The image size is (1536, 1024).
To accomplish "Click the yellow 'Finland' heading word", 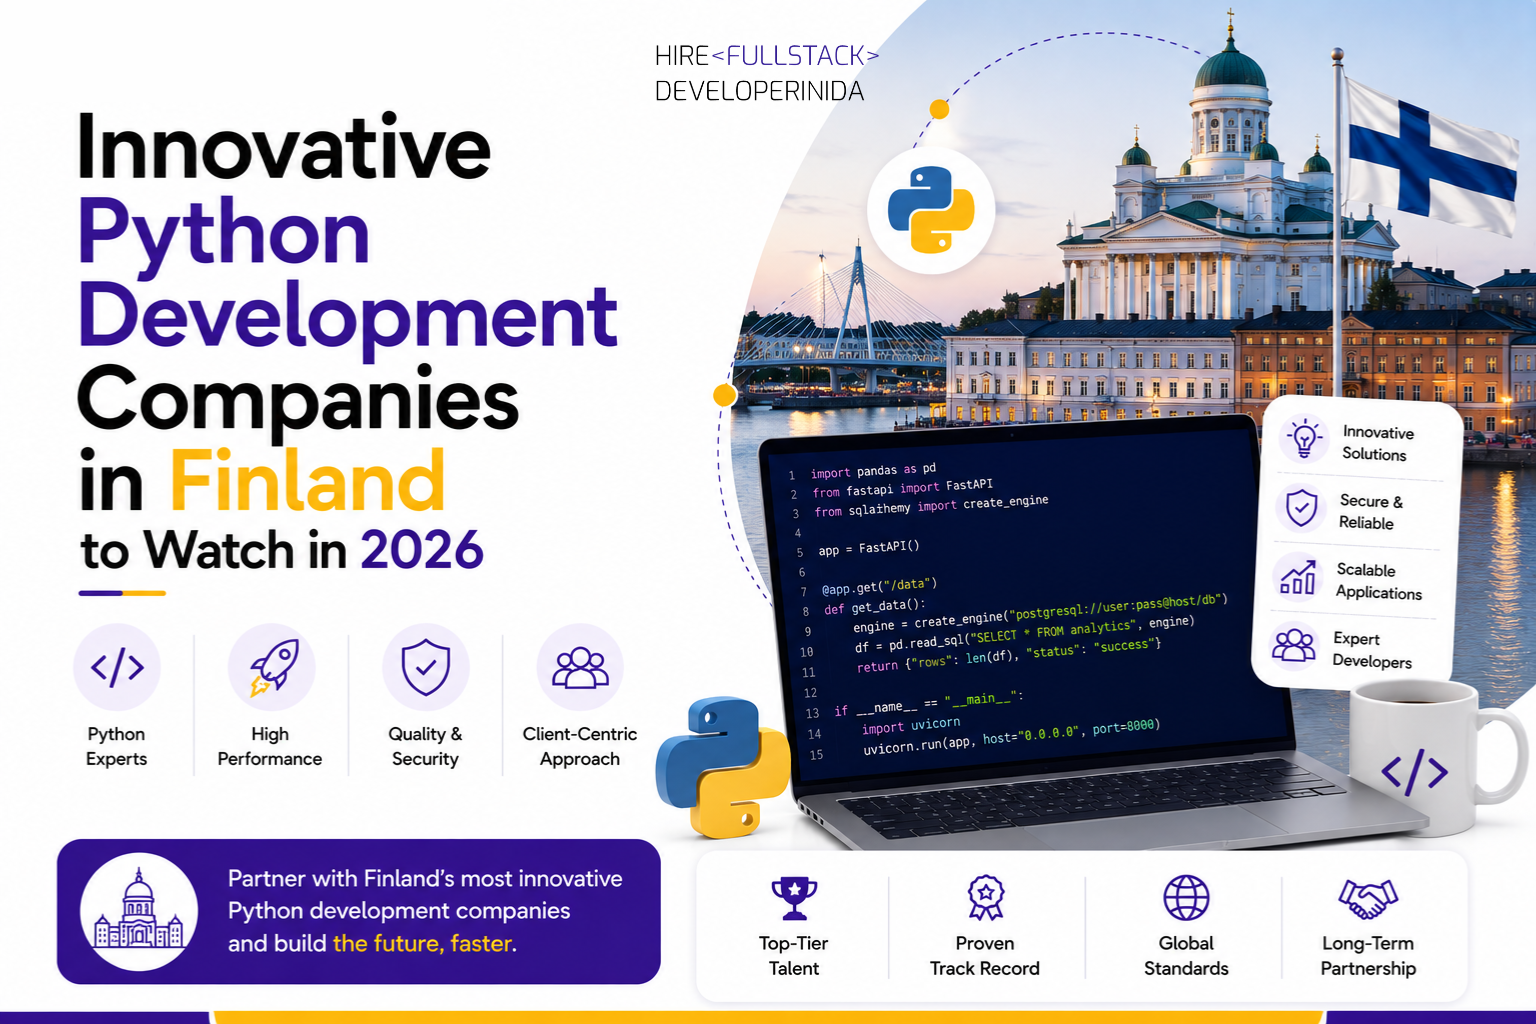I will [308, 481].
